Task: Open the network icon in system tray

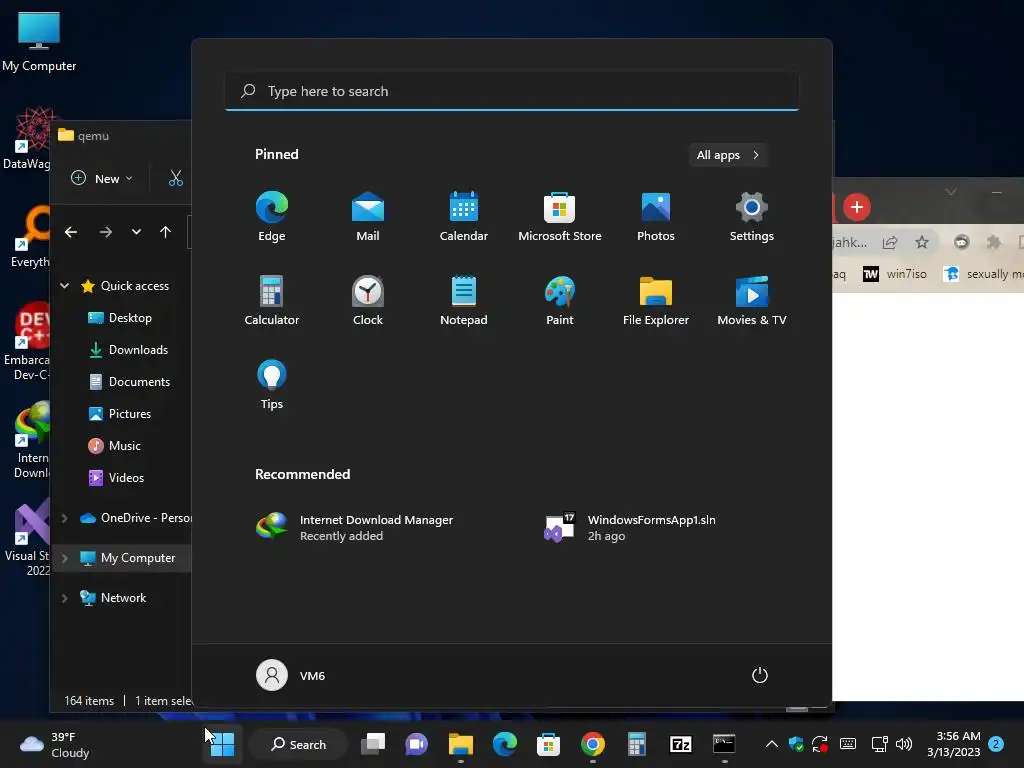Action: (x=880, y=744)
